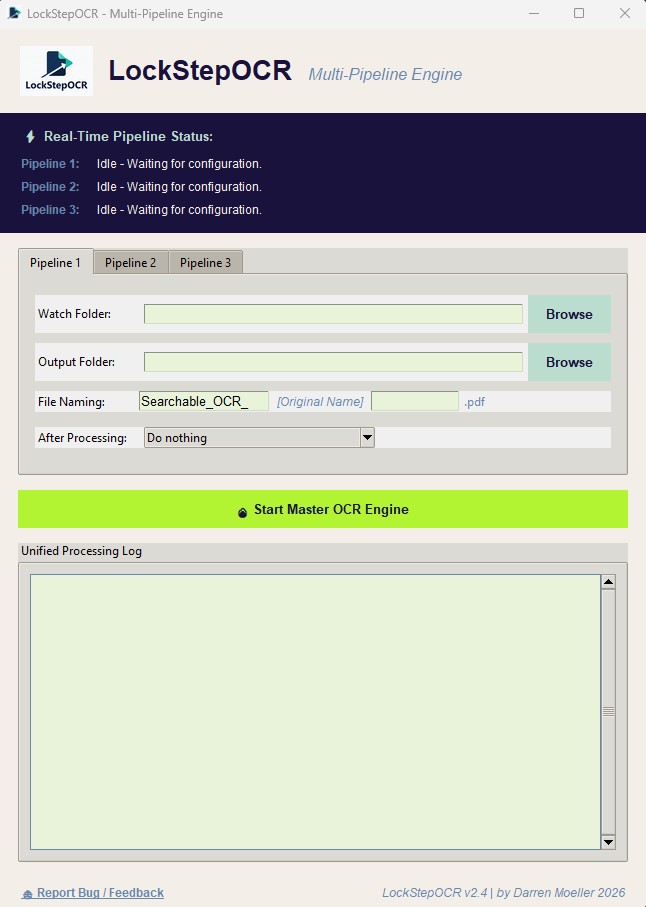Open the After Processing dropdown arrow
Screen dimensions: 646x907
tap(367, 438)
